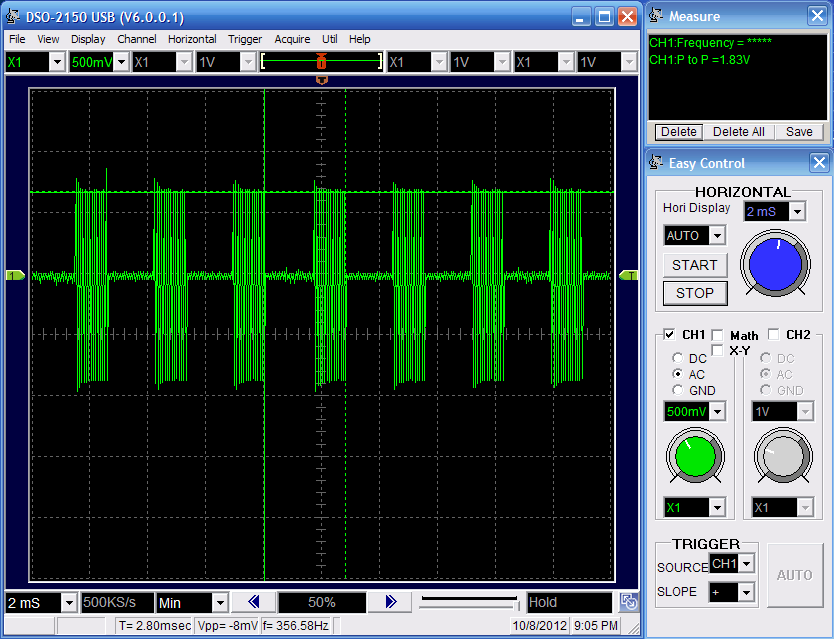Screen dimensions: 834x639
Task: Click the gray CH2 voltage knob
Action: [x=783, y=455]
